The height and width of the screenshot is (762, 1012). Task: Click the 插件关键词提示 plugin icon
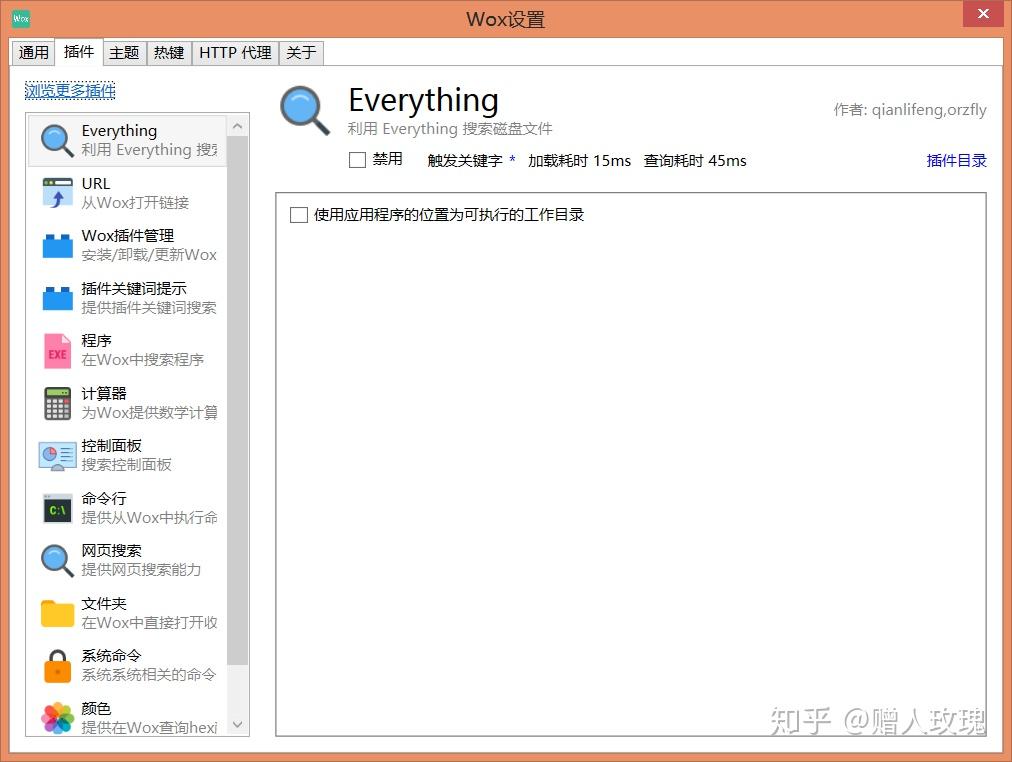click(x=55, y=297)
